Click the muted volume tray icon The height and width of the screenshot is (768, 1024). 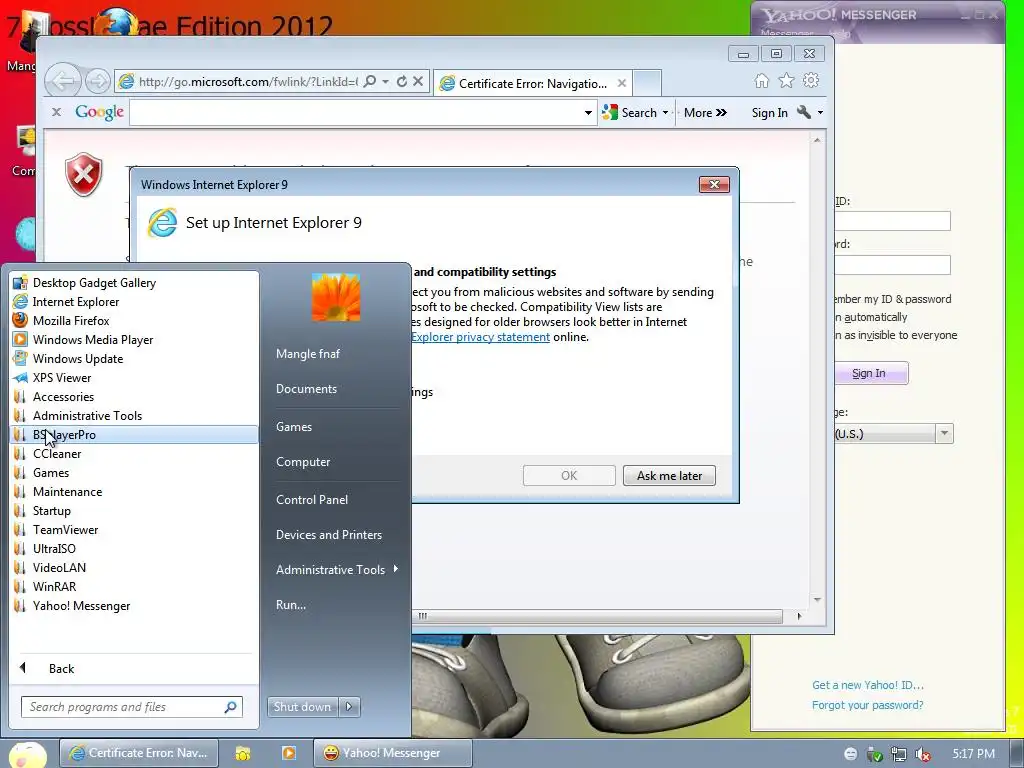(923, 754)
